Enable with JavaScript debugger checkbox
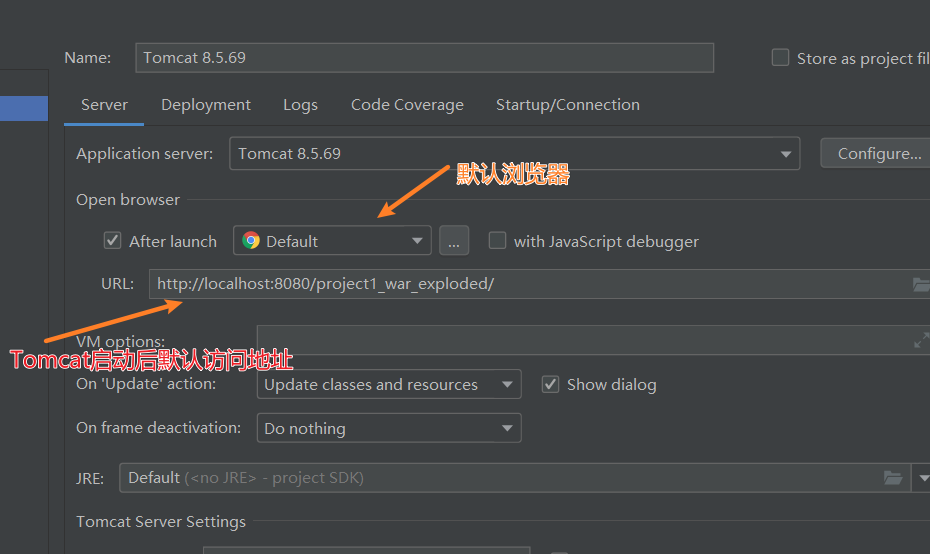Image resolution: width=930 pixels, height=554 pixels. click(497, 241)
